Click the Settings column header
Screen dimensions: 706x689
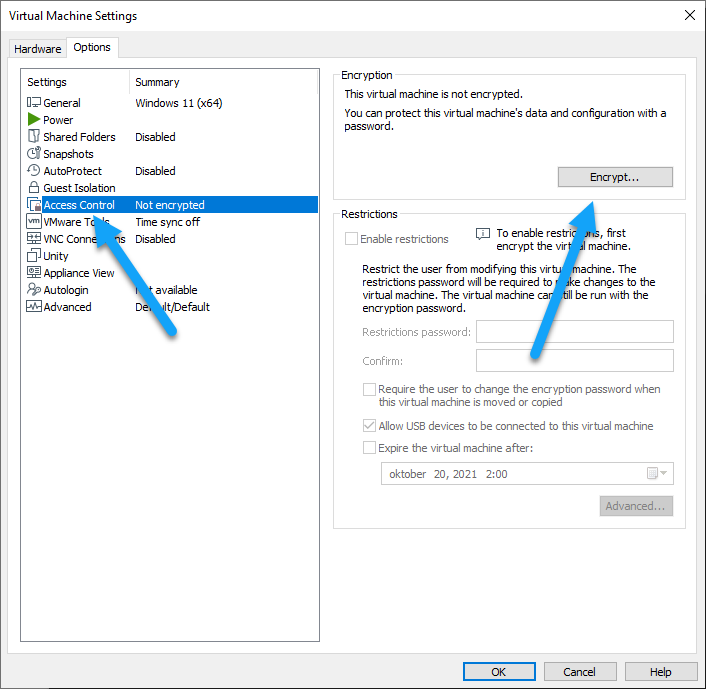point(76,82)
